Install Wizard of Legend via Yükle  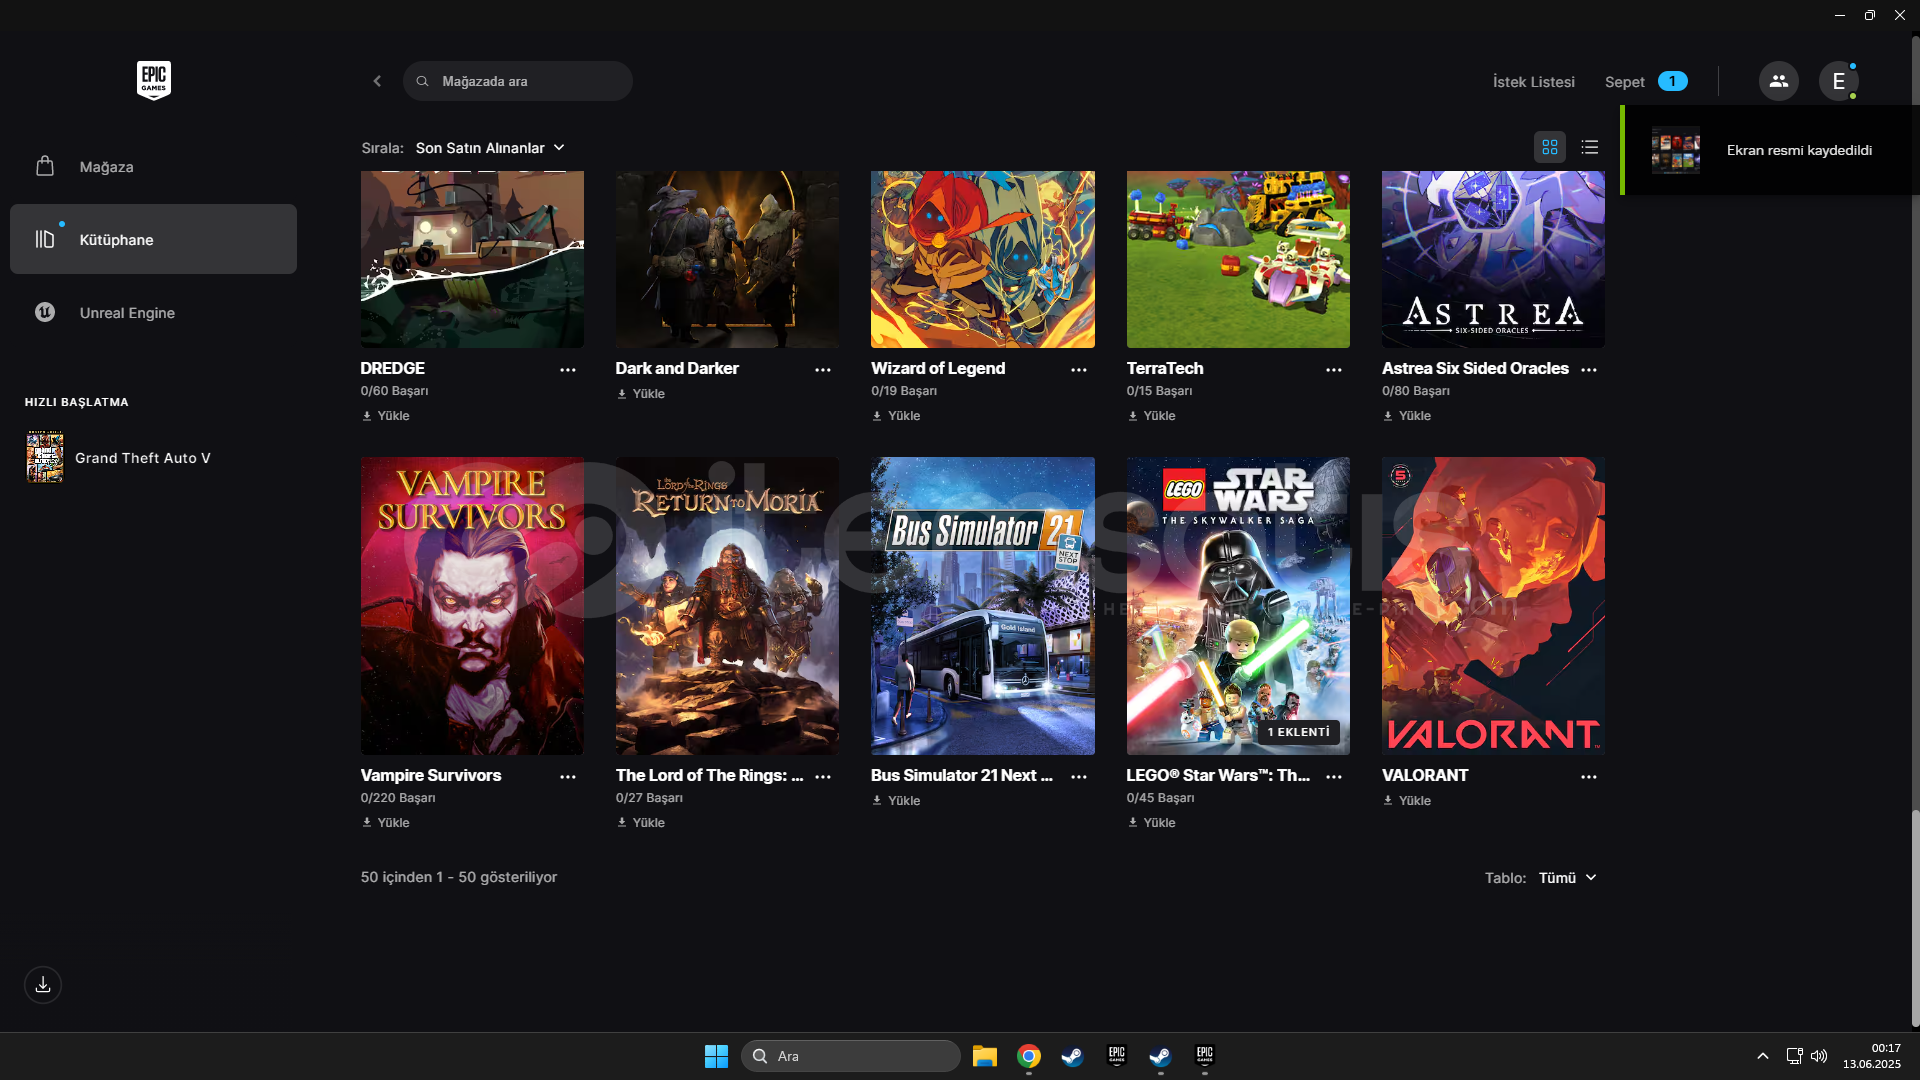point(896,416)
